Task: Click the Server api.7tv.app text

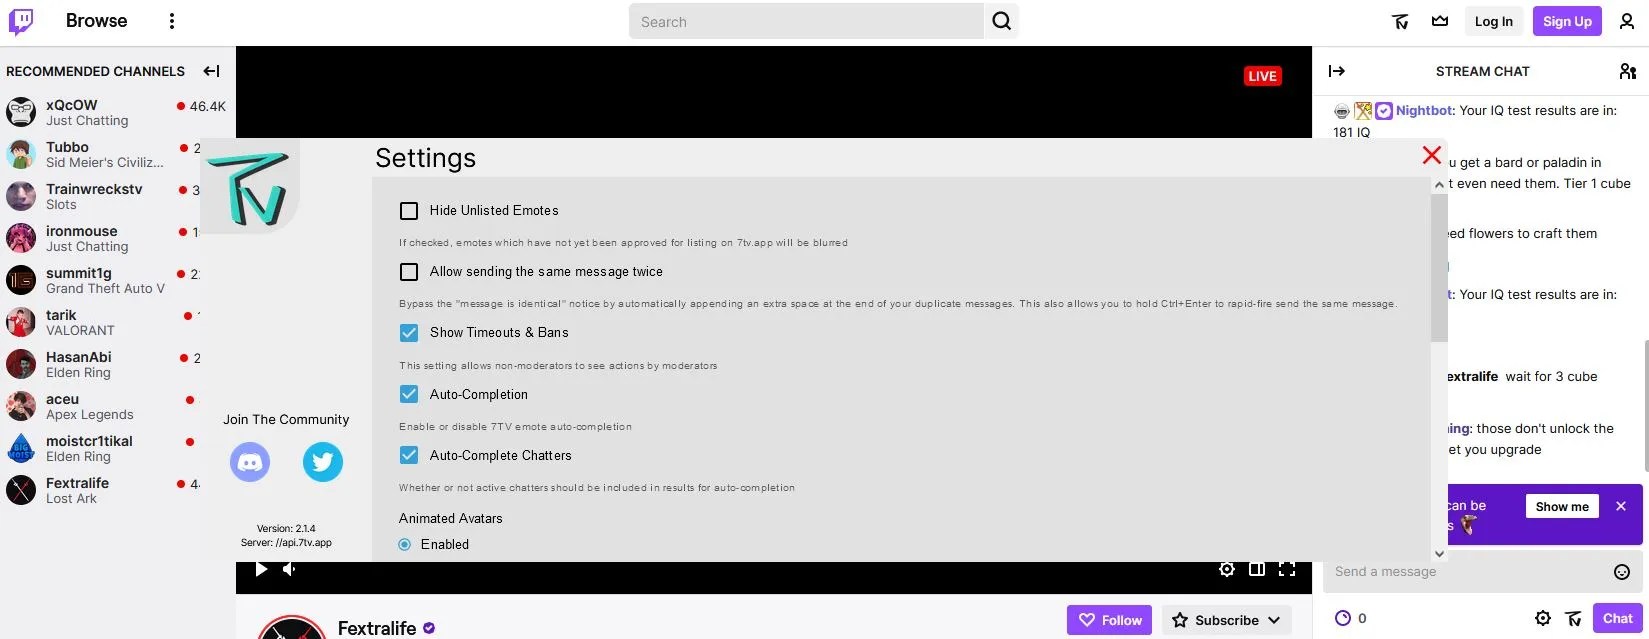Action: tap(286, 543)
